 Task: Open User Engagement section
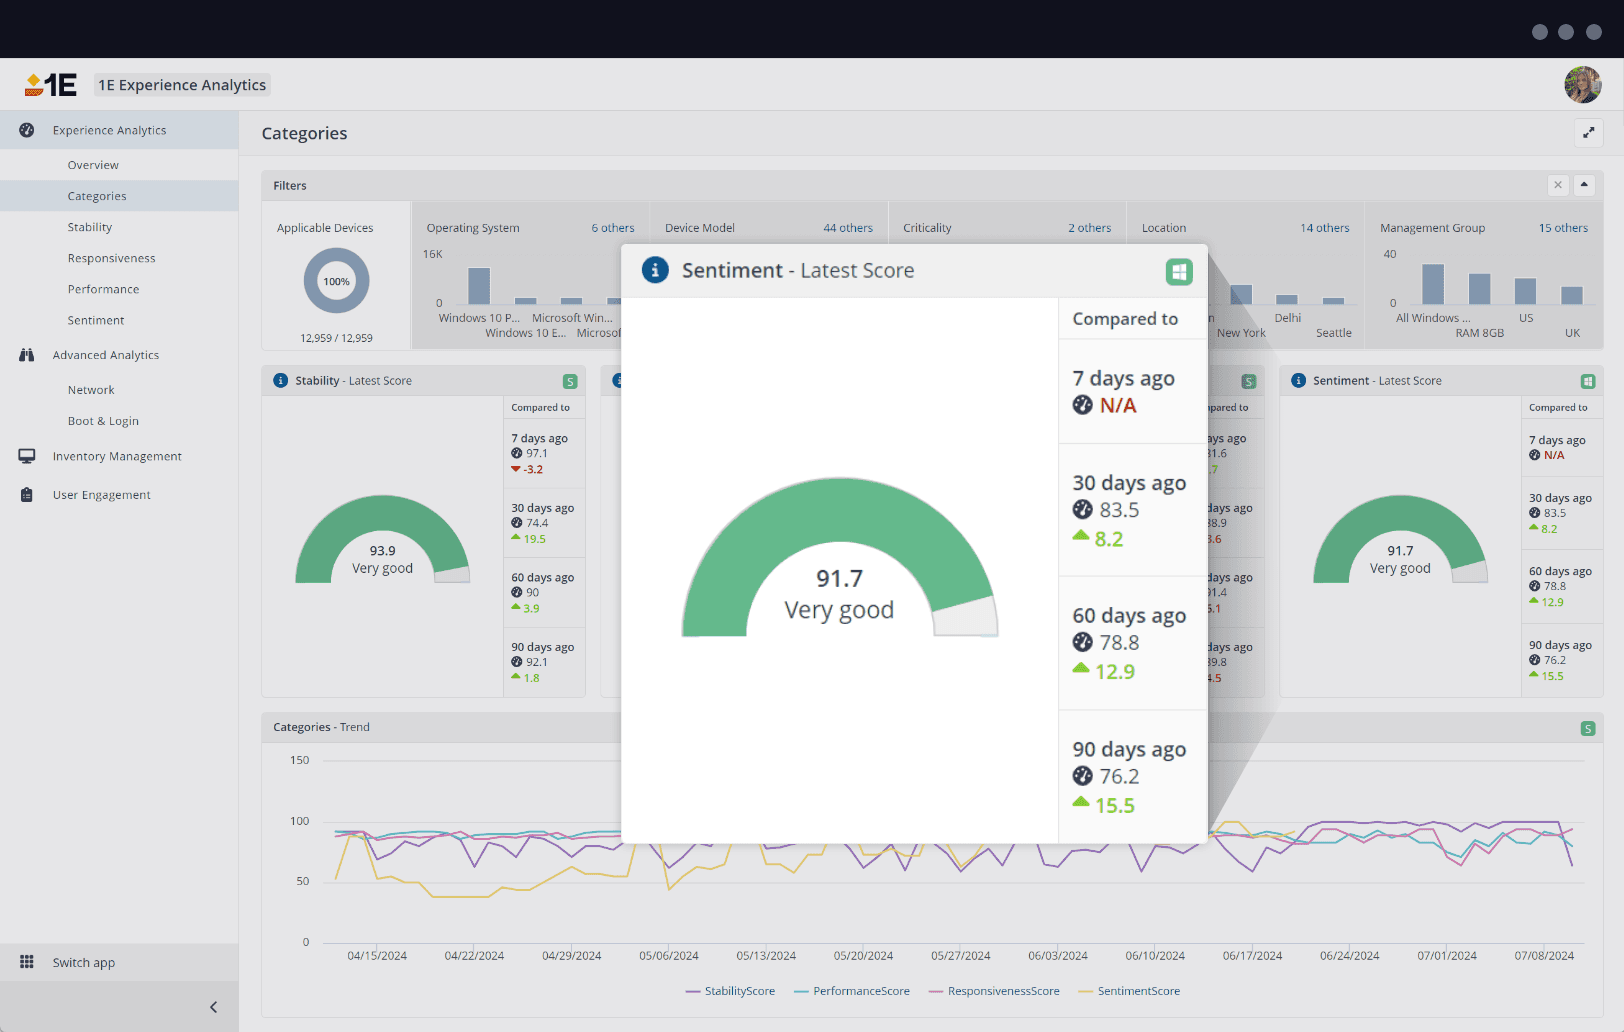tap(102, 495)
